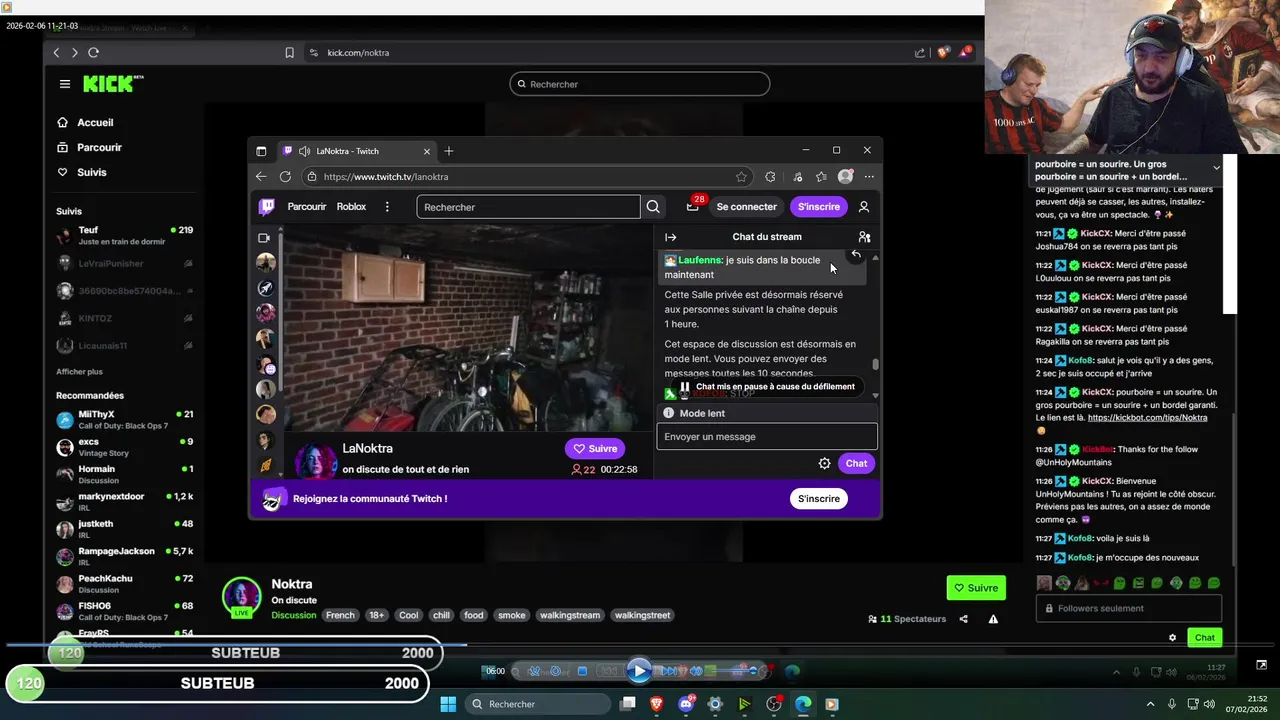Open Twitch Parcourir
This screenshot has height=720, width=1280.
coord(307,207)
